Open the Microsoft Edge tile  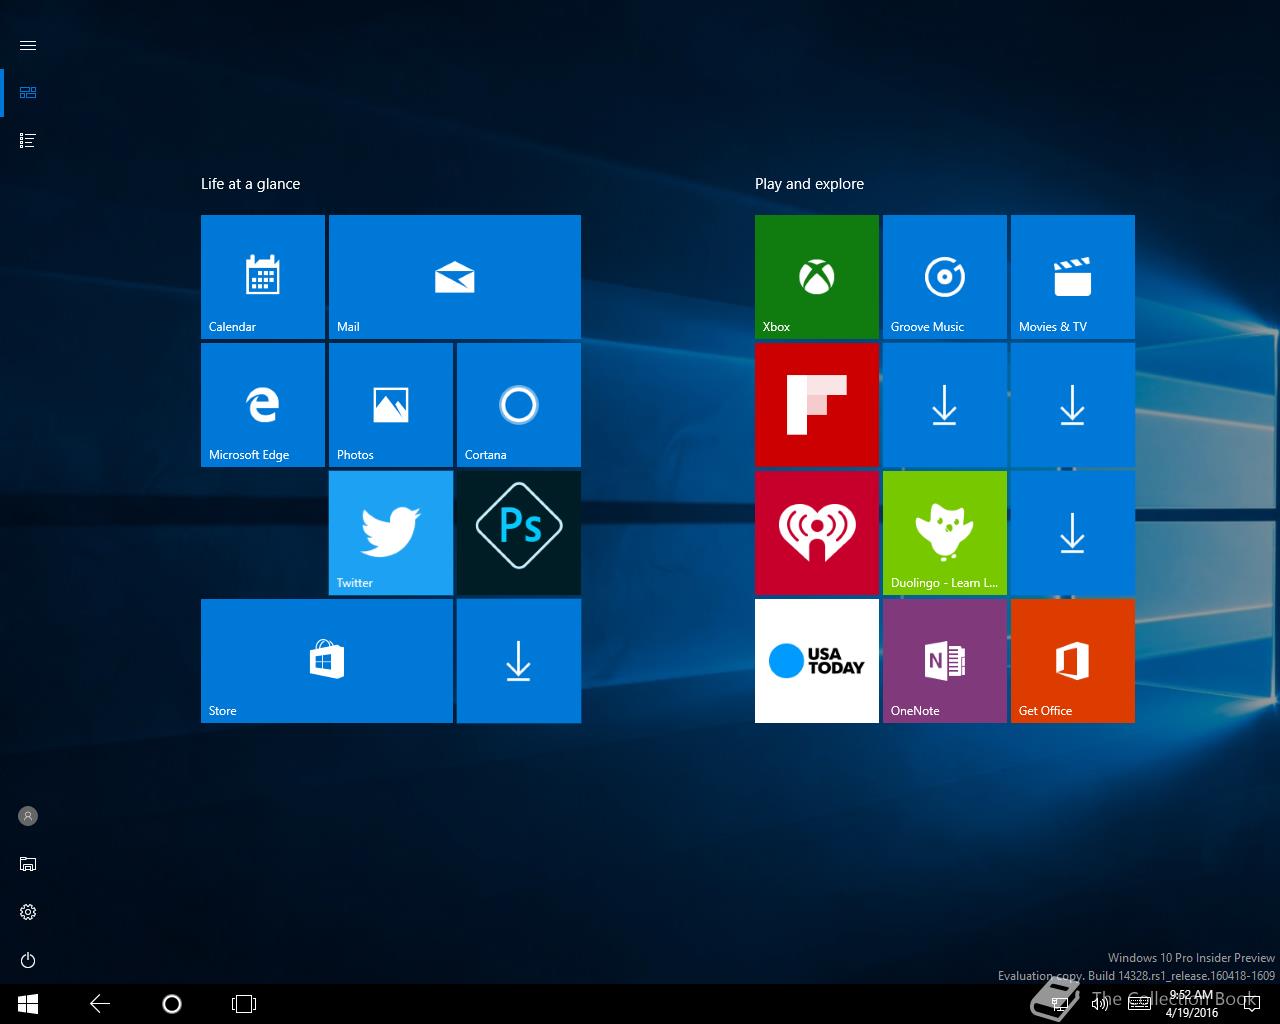pyautogui.click(x=263, y=405)
